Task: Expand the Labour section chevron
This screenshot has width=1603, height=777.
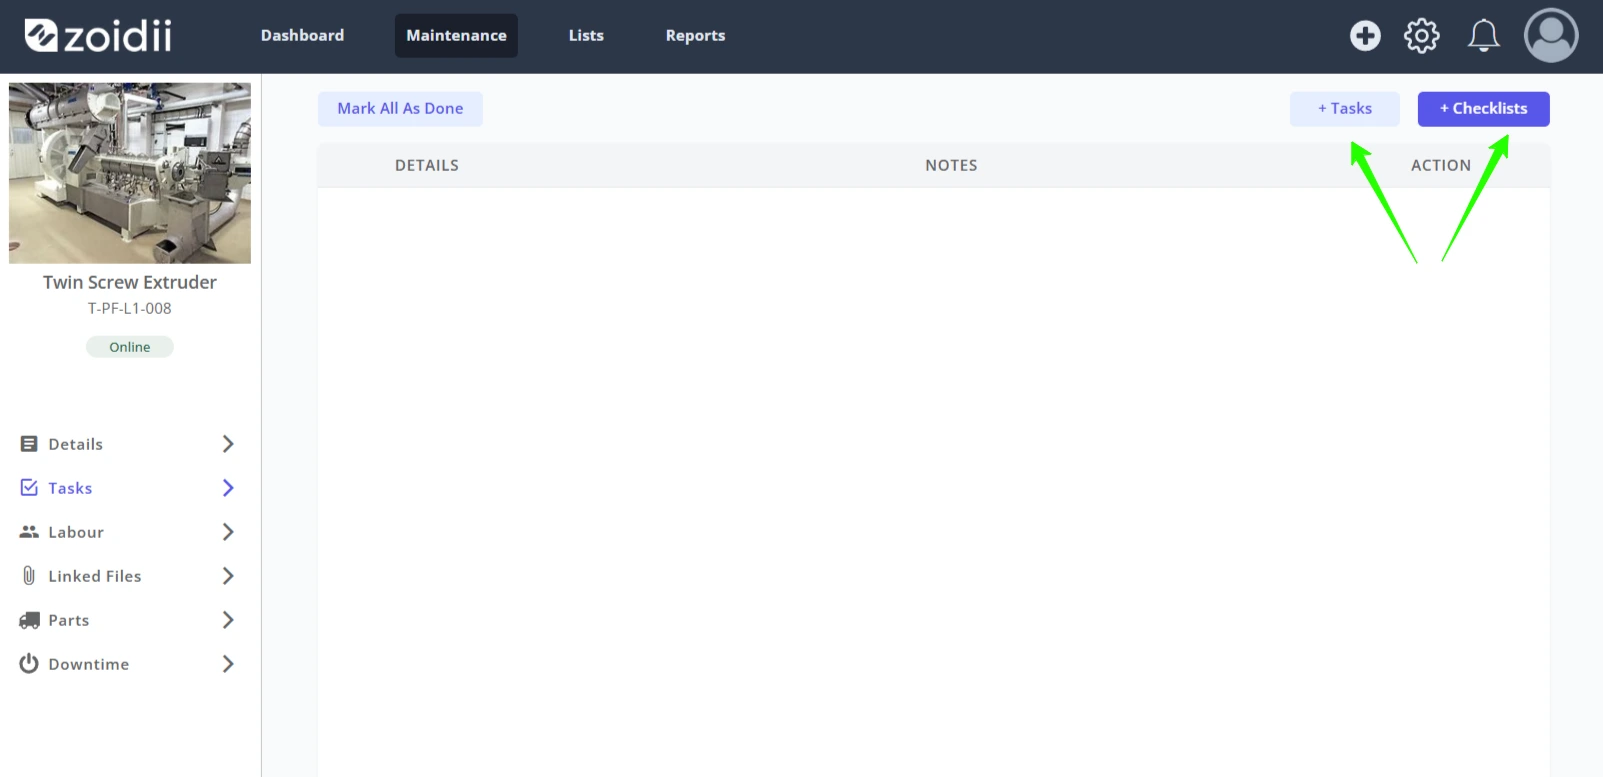Action: pyautogui.click(x=228, y=532)
